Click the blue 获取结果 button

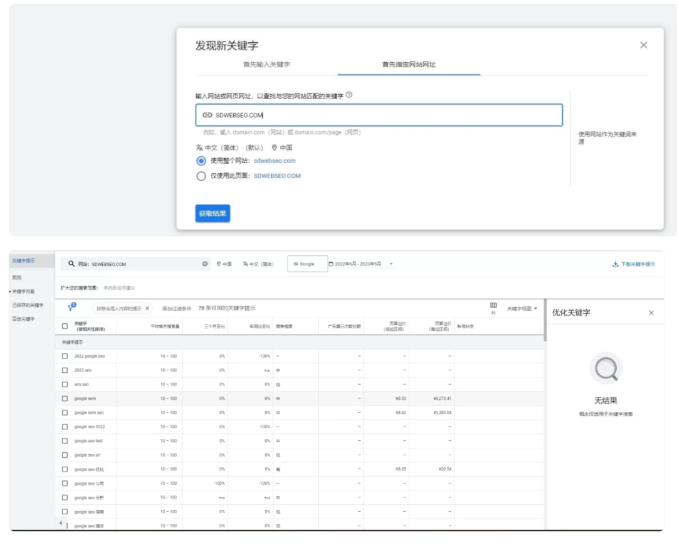213,214
